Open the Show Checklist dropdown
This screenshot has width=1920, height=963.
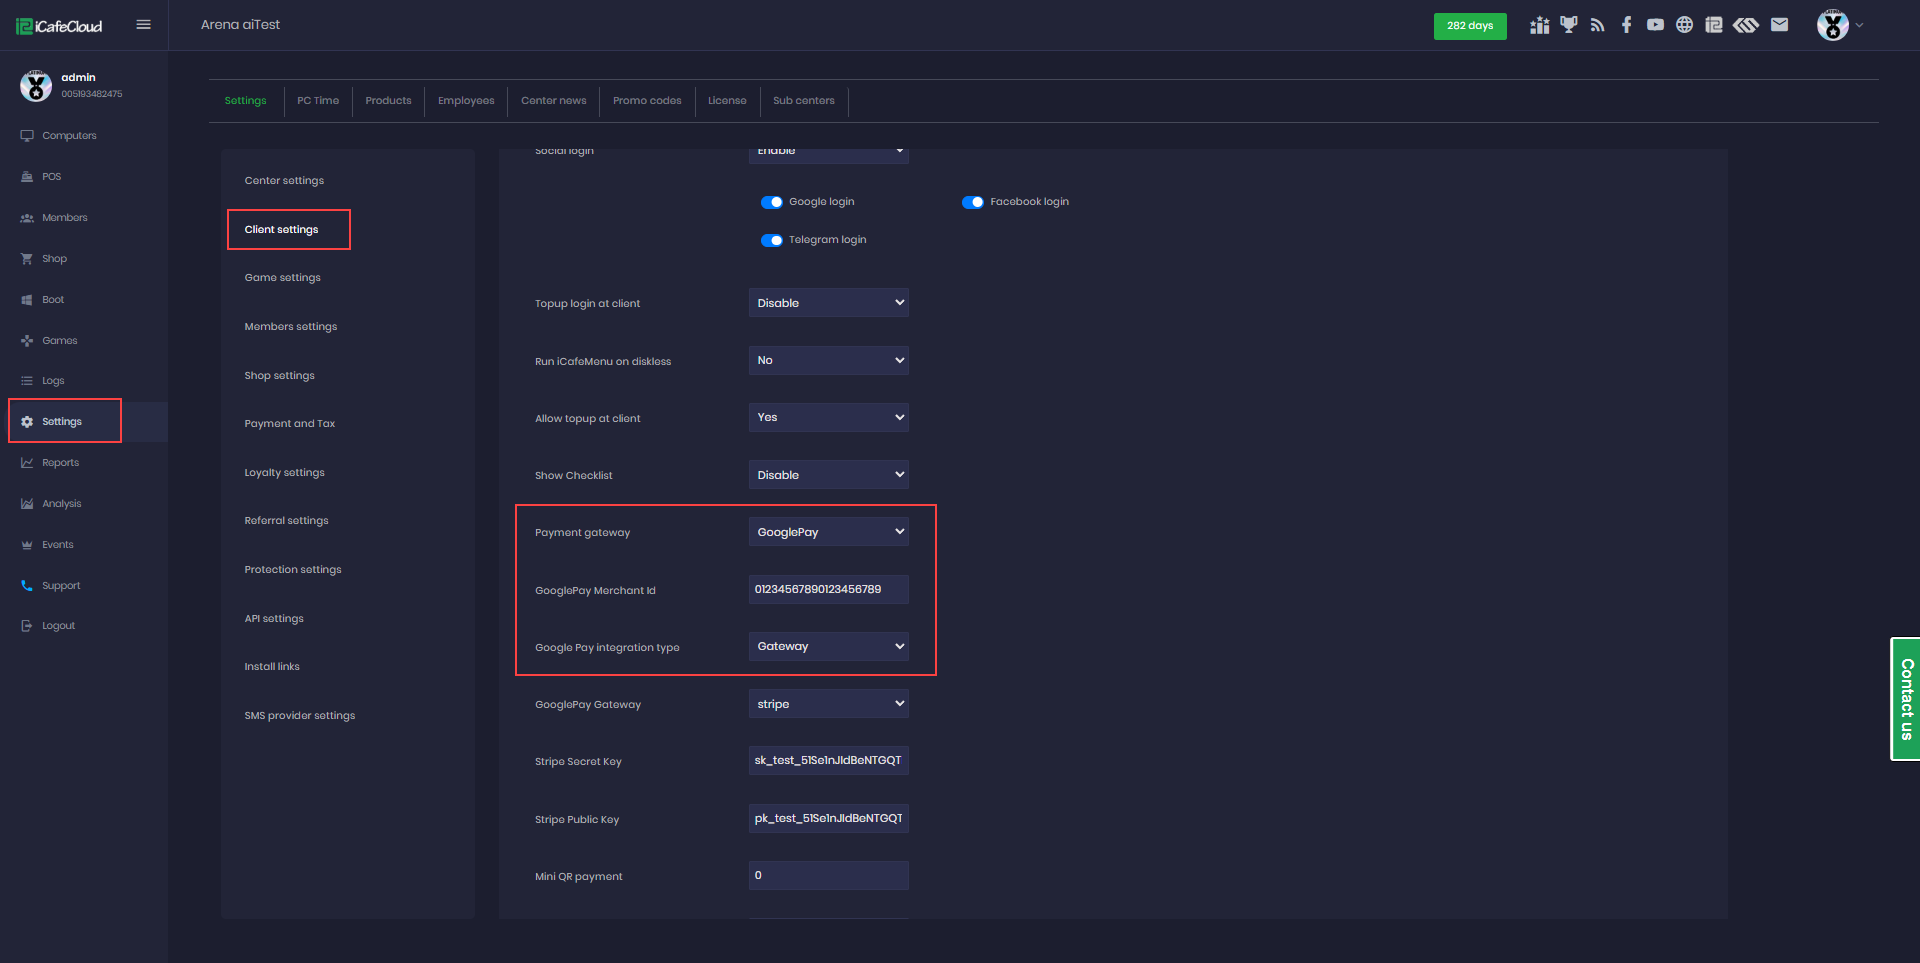pos(828,475)
